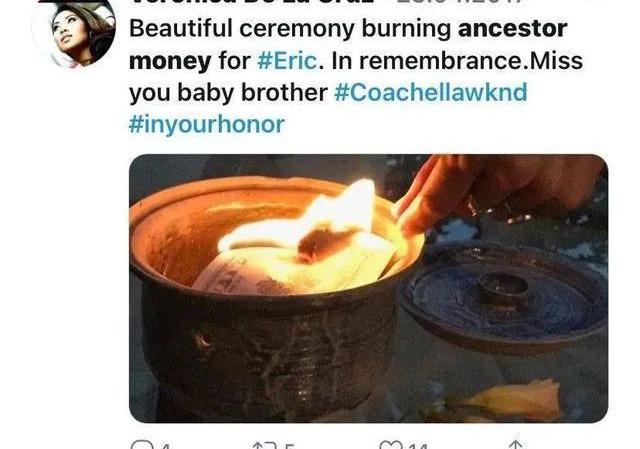Click the bold "money" search term
This screenshot has width=640, height=449.
click(170, 62)
